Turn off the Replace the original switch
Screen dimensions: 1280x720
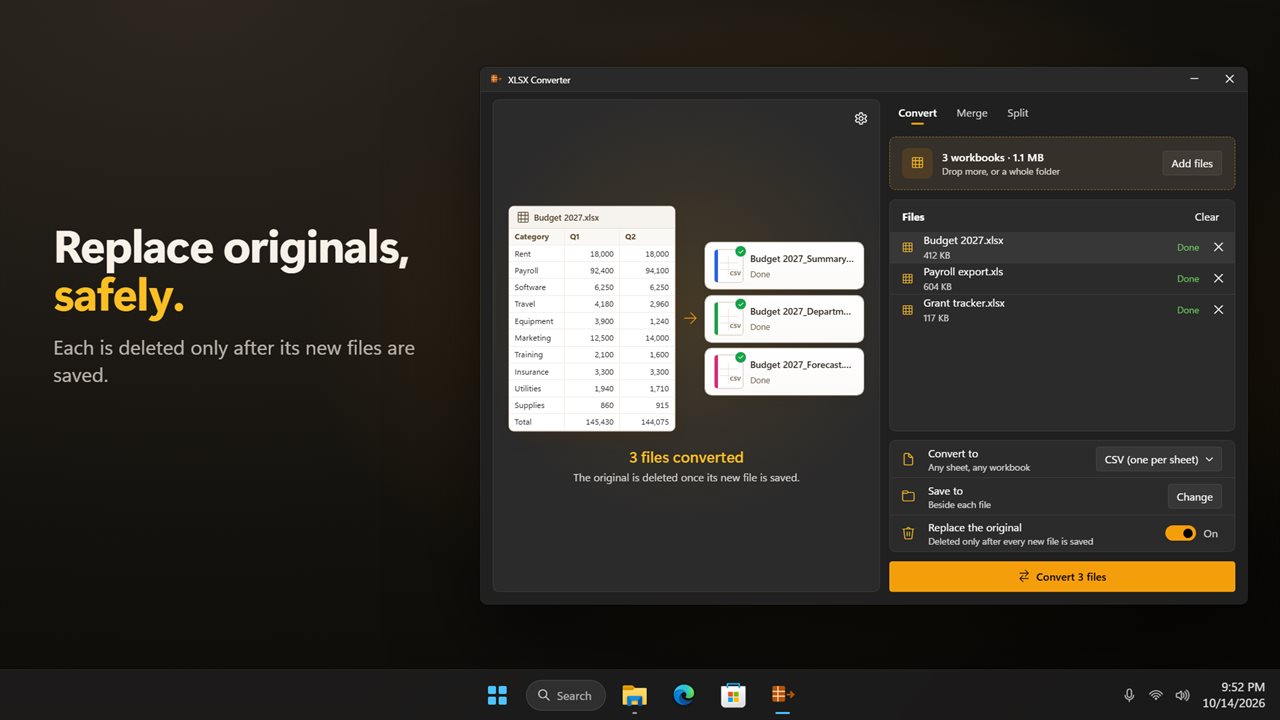click(x=1180, y=533)
